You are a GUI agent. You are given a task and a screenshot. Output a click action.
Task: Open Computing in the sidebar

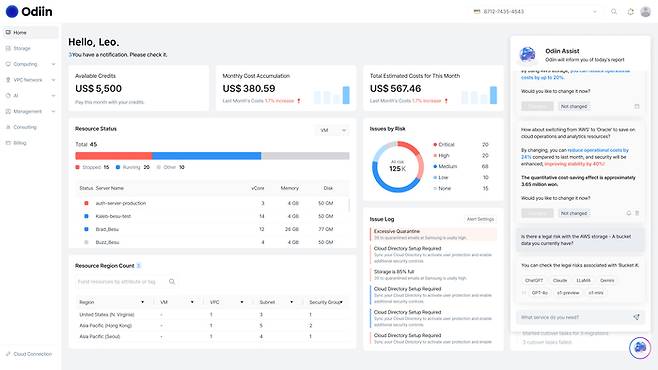[x=30, y=64]
